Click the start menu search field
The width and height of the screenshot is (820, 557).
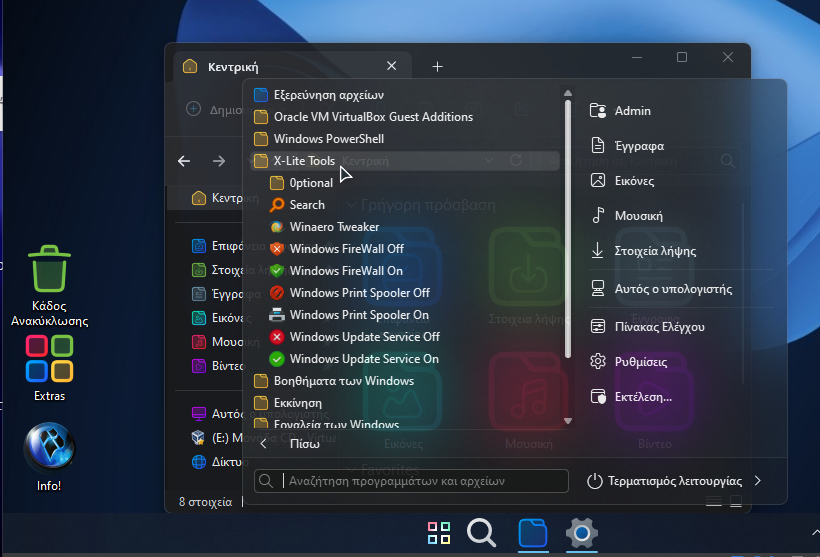(x=411, y=481)
